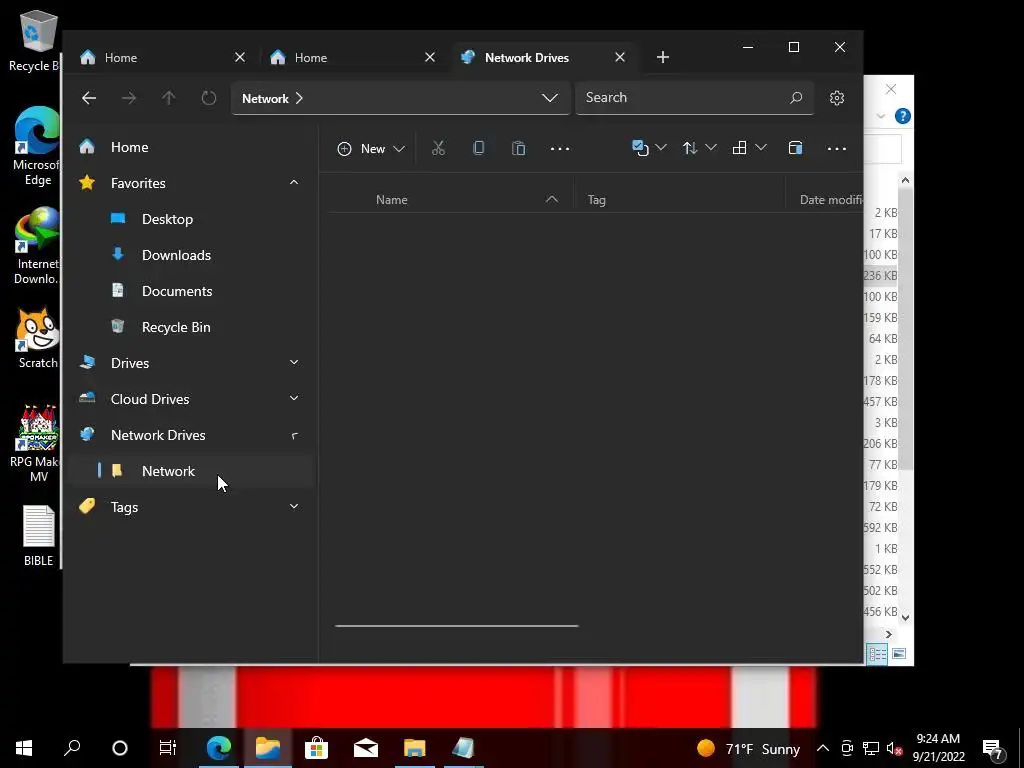Close the first Home tab
This screenshot has height=768, width=1024.
tap(240, 57)
